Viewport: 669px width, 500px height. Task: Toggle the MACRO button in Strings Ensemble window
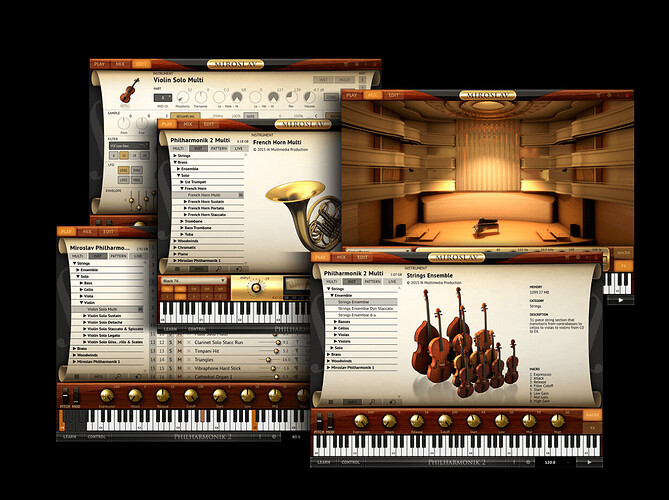[592, 415]
